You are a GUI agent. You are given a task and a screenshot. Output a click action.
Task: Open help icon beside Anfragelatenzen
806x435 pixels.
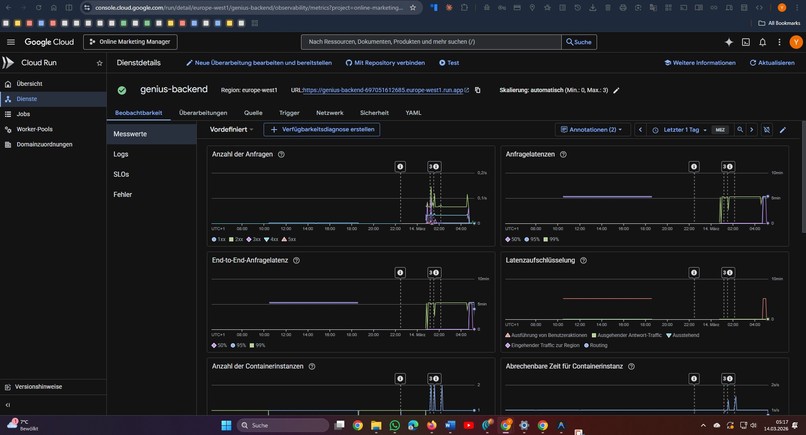coord(563,154)
